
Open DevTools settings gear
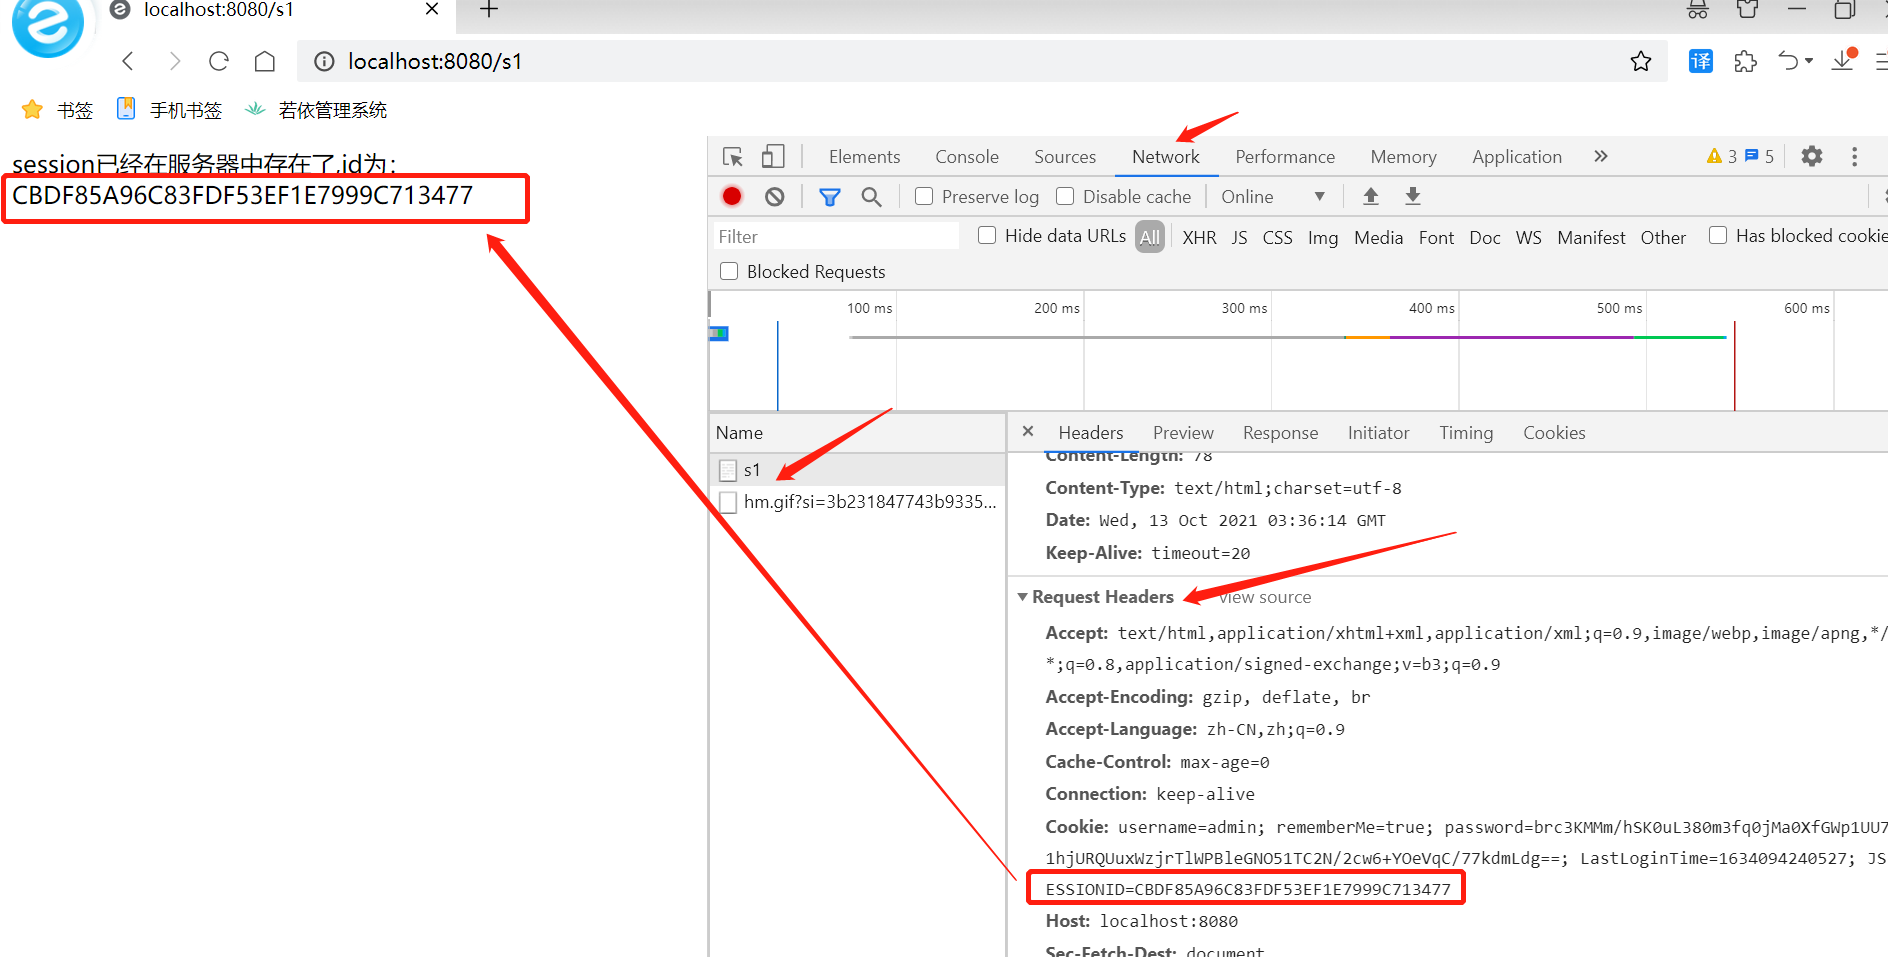(x=1812, y=156)
